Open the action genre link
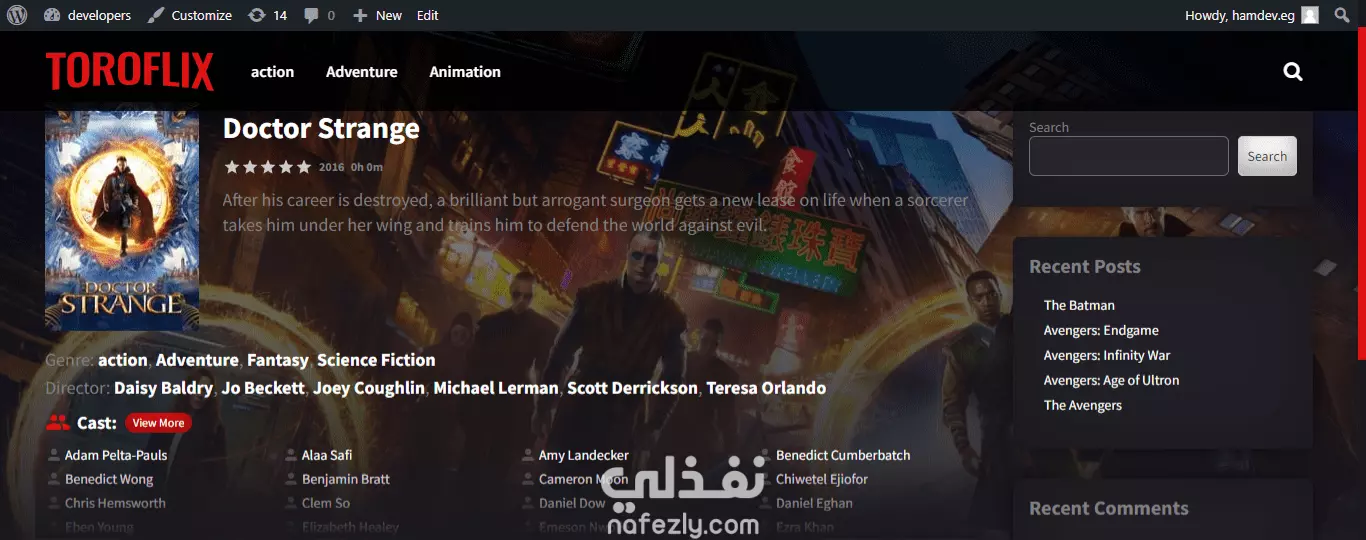 coord(122,360)
